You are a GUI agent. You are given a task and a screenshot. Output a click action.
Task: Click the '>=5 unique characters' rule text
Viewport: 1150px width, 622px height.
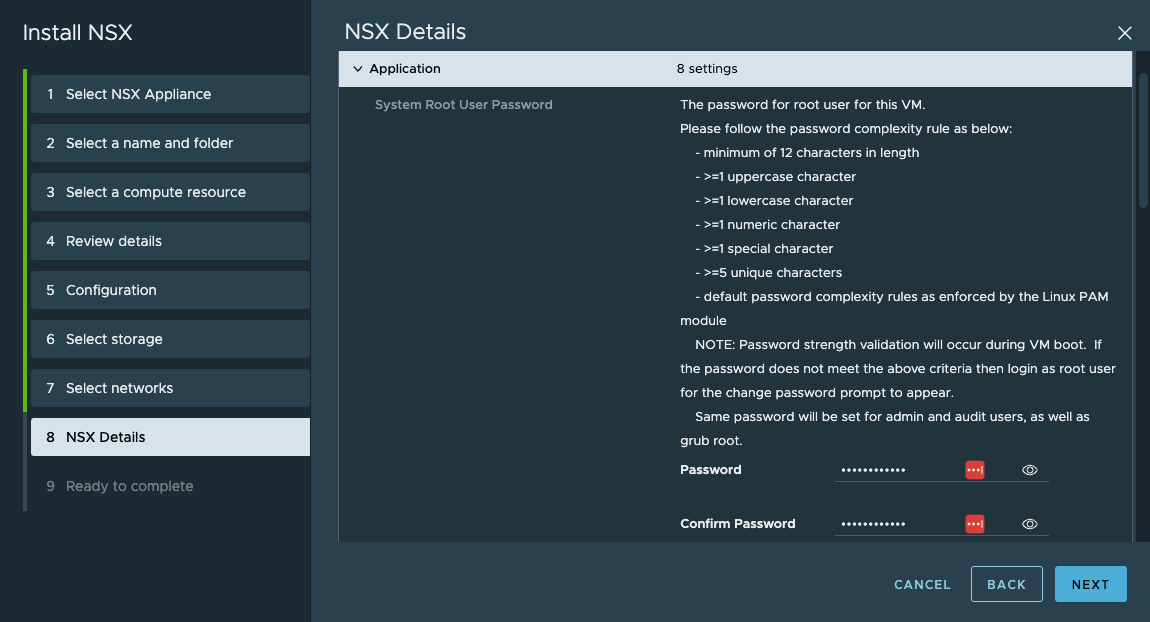click(x=772, y=273)
